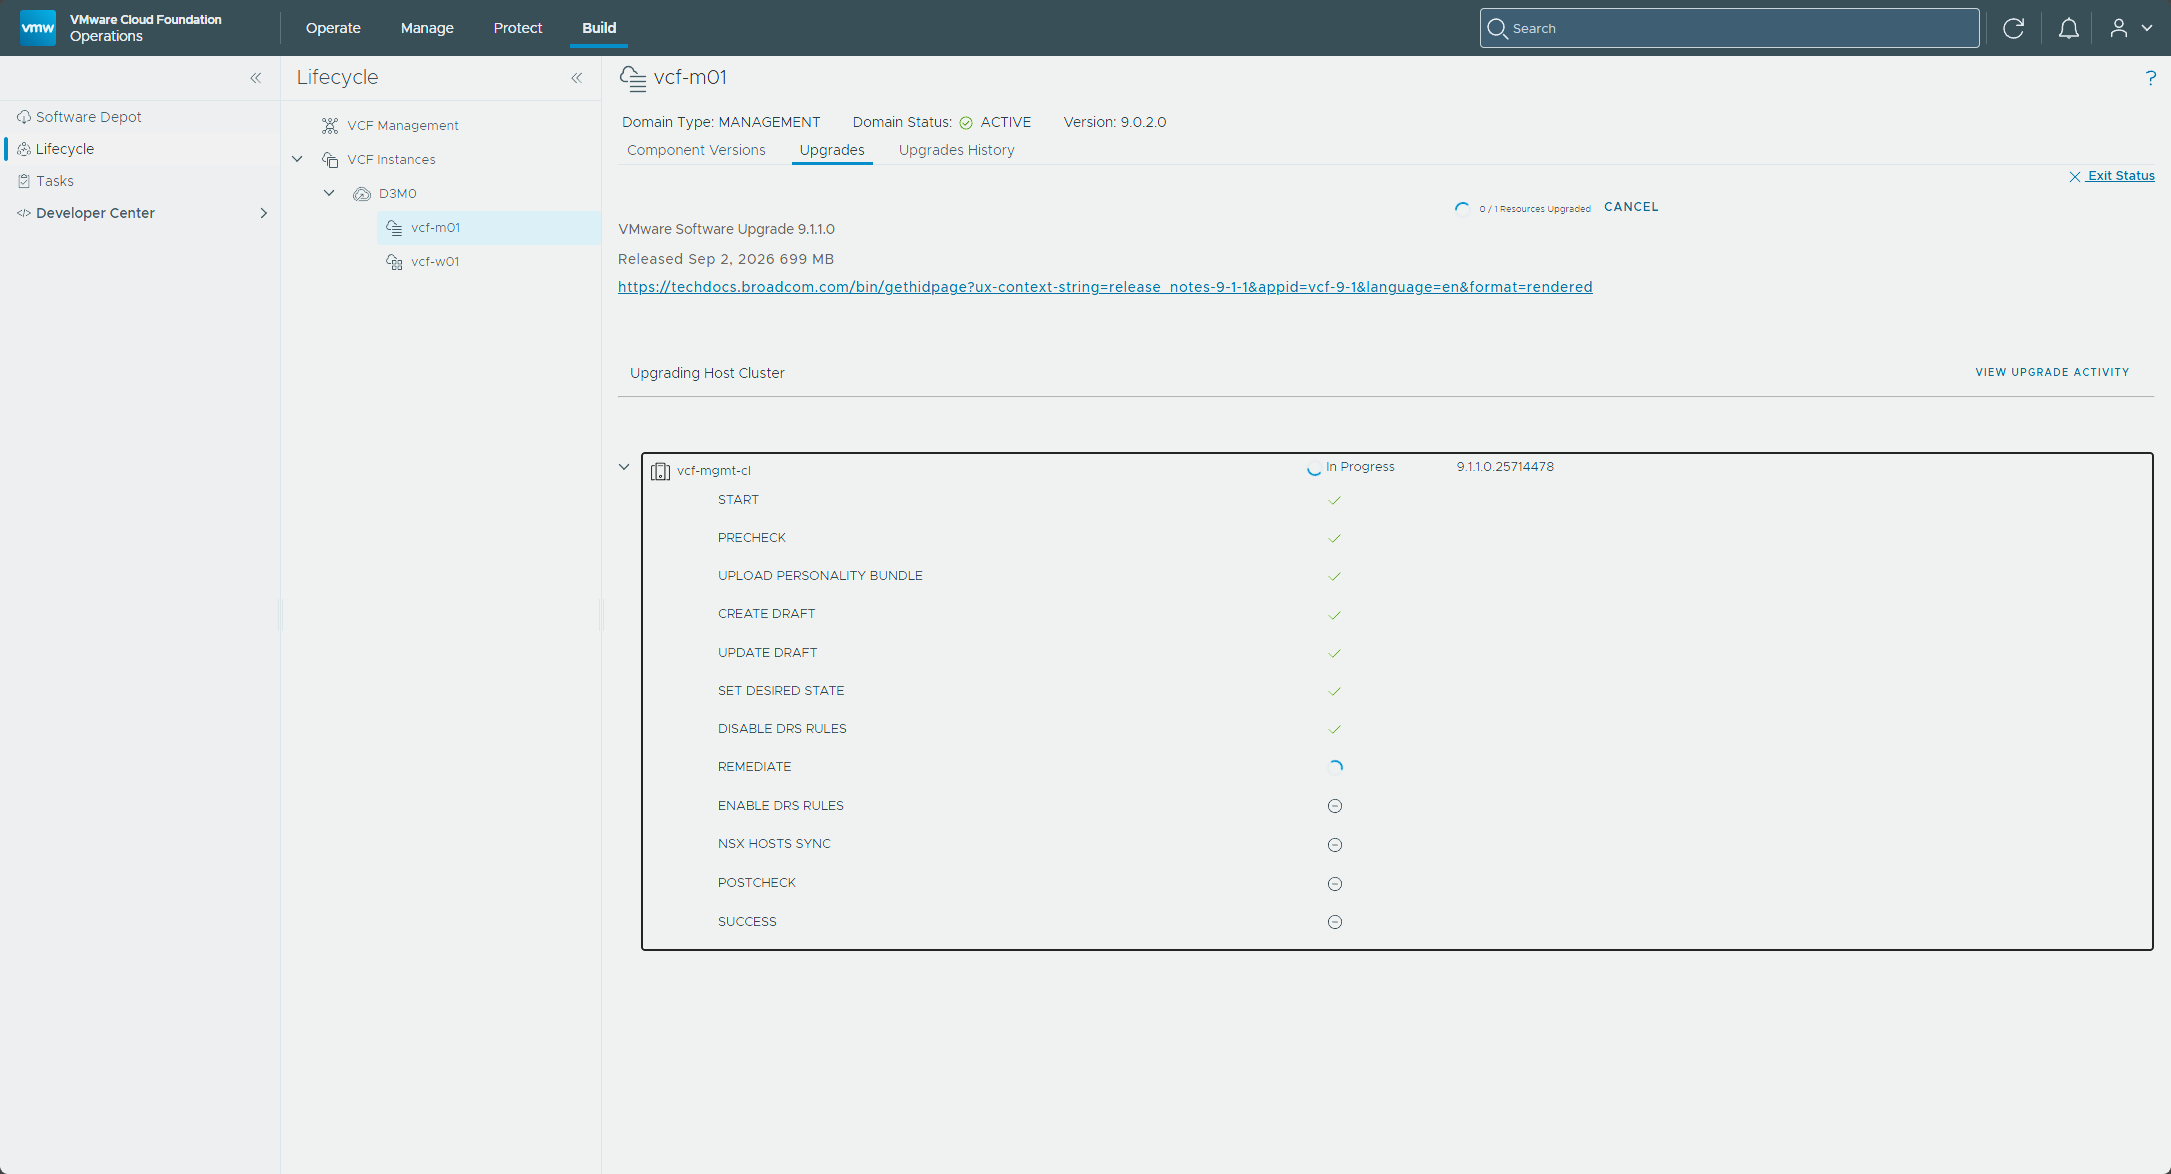Click the vcf-w01 domain icon
Image resolution: width=2171 pixels, height=1174 pixels.
point(395,262)
